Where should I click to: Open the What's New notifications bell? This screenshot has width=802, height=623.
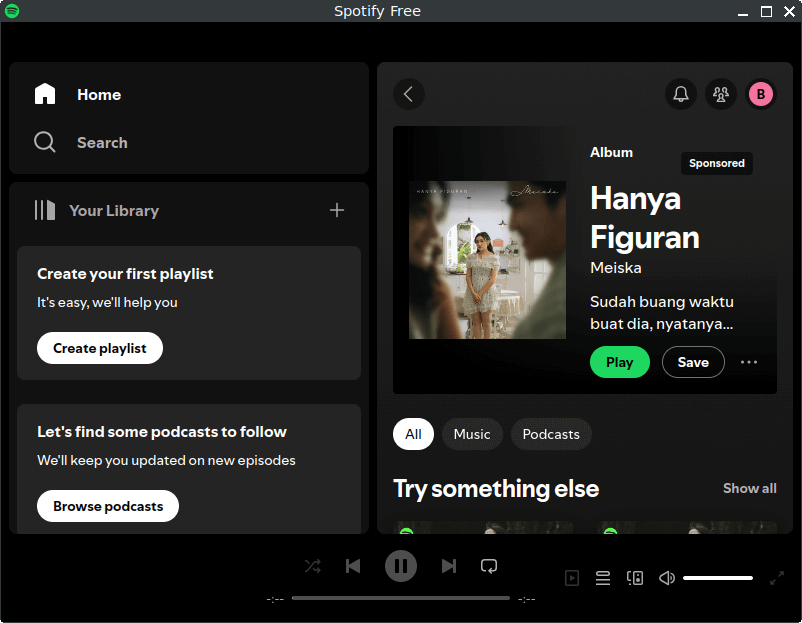click(x=680, y=94)
